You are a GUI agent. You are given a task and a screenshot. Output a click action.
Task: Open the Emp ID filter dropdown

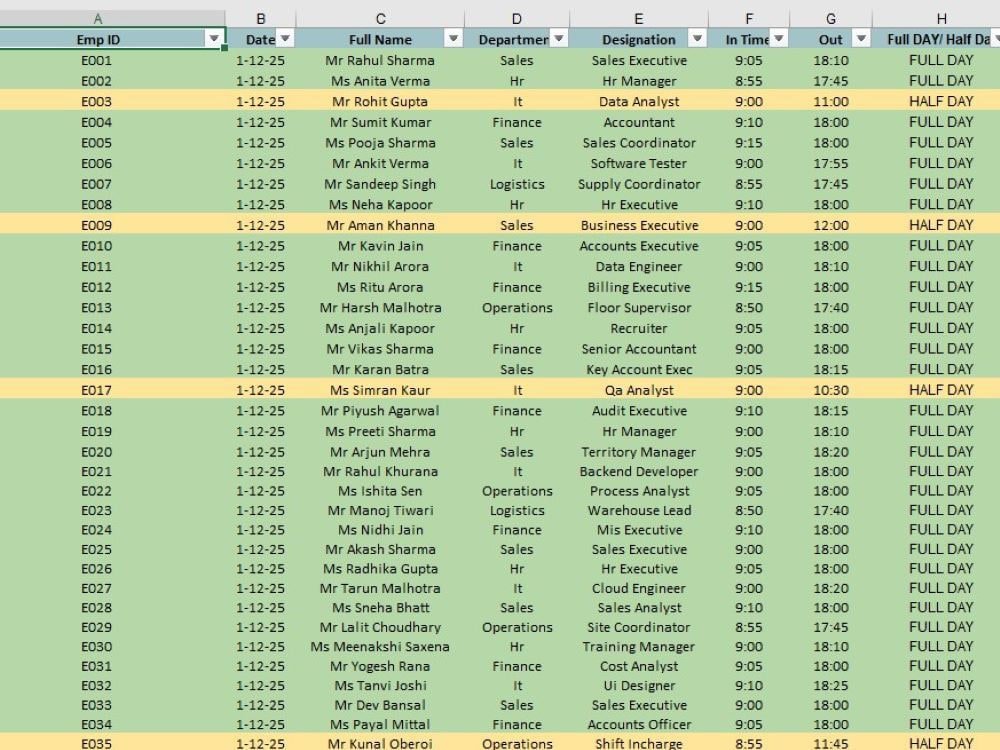[214, 39]
